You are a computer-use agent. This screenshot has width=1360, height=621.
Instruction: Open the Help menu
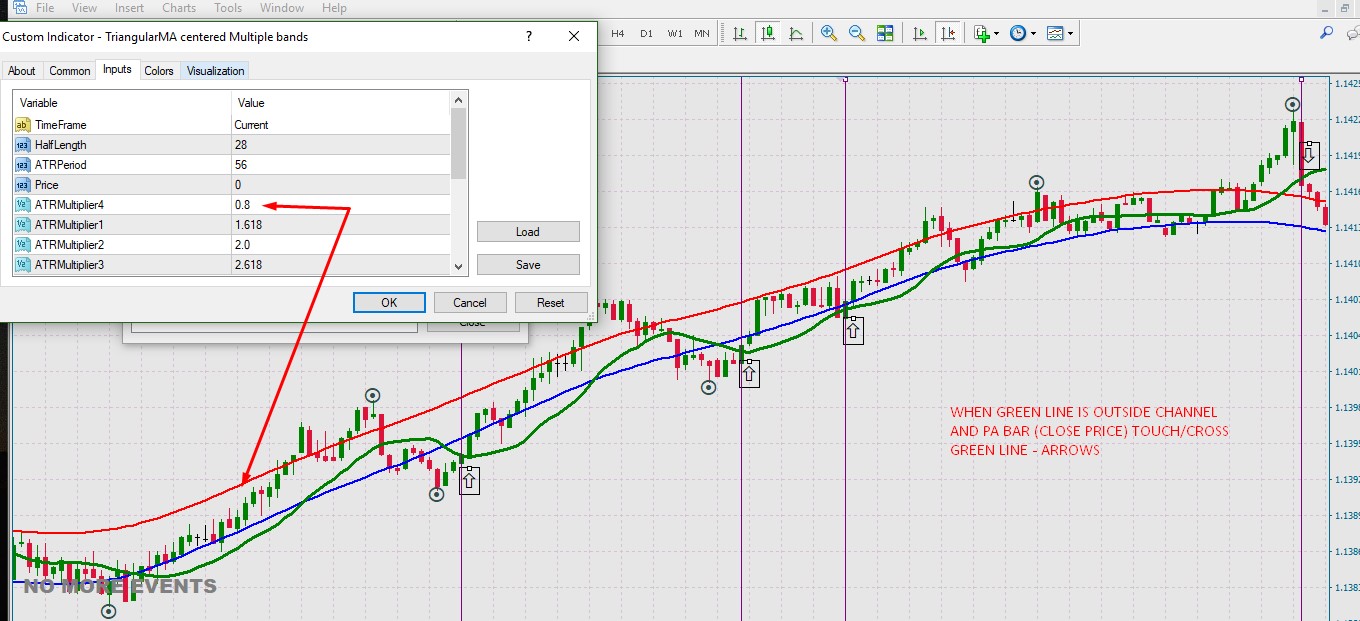[334, 8]
